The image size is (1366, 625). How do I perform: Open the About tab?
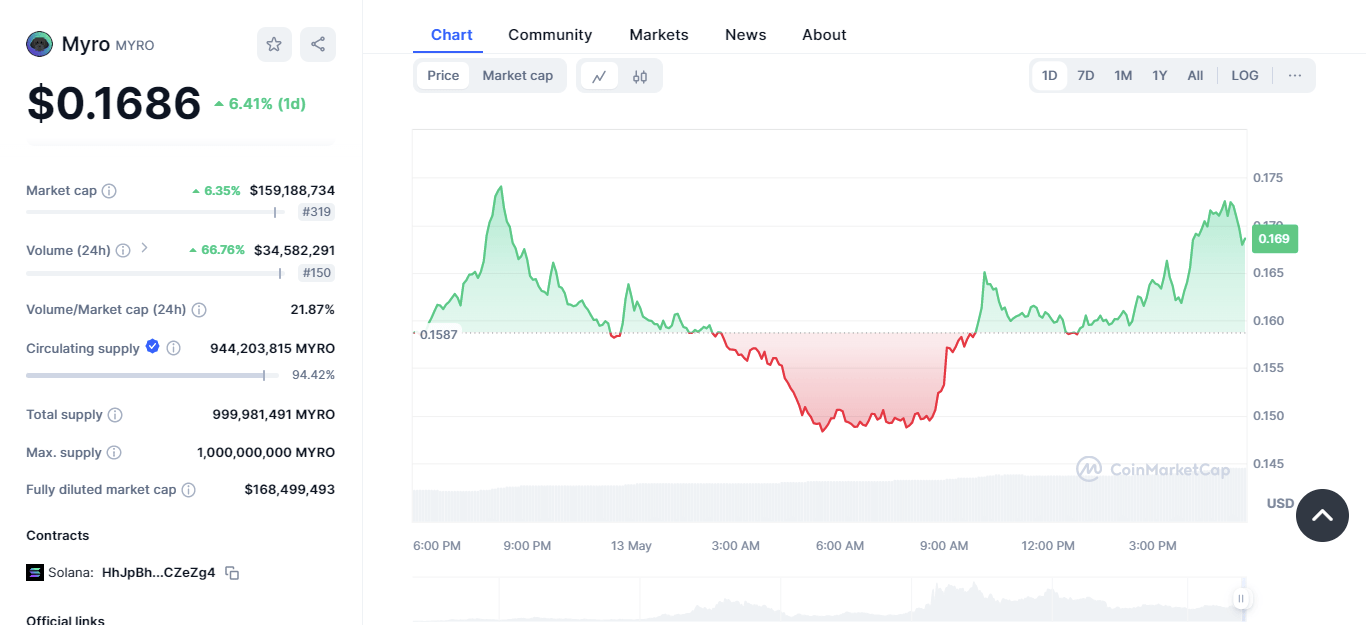click(x=824, y=35)
